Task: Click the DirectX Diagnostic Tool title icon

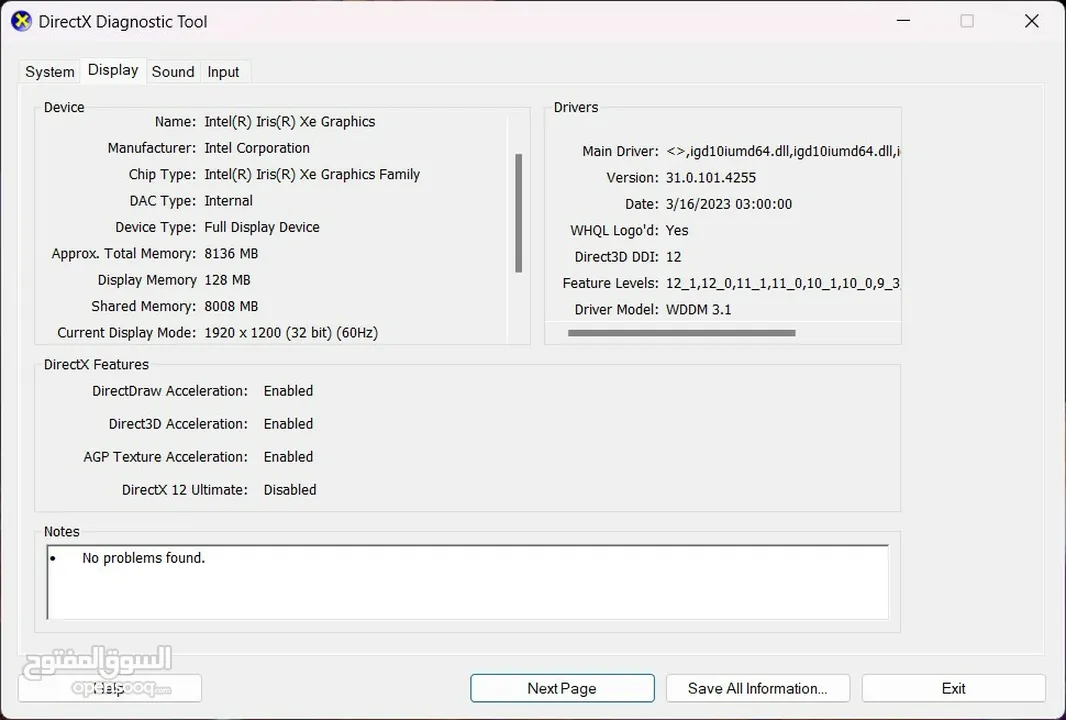Action: [x=21, y=21]
